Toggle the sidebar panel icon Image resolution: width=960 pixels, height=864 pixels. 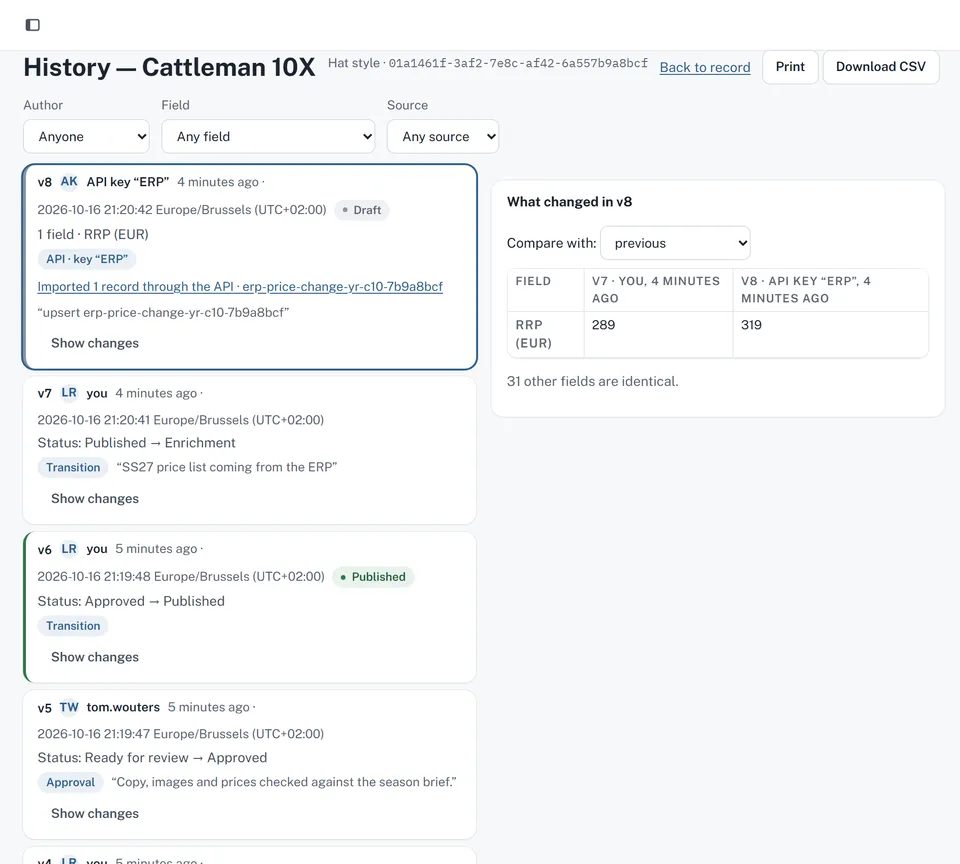coord(32,24)
